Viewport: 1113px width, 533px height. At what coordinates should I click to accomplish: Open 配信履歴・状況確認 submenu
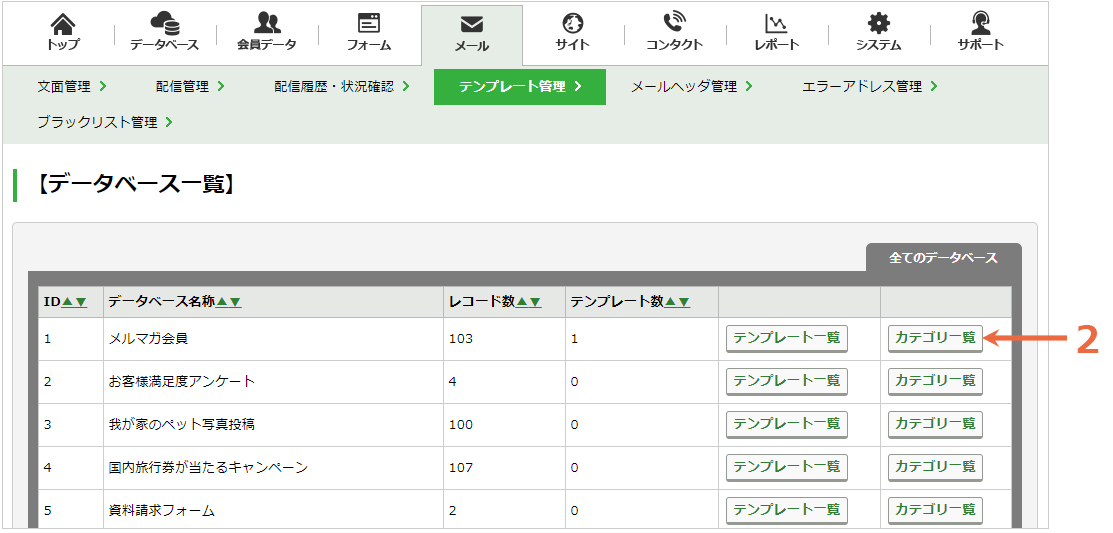click(342, 87)
